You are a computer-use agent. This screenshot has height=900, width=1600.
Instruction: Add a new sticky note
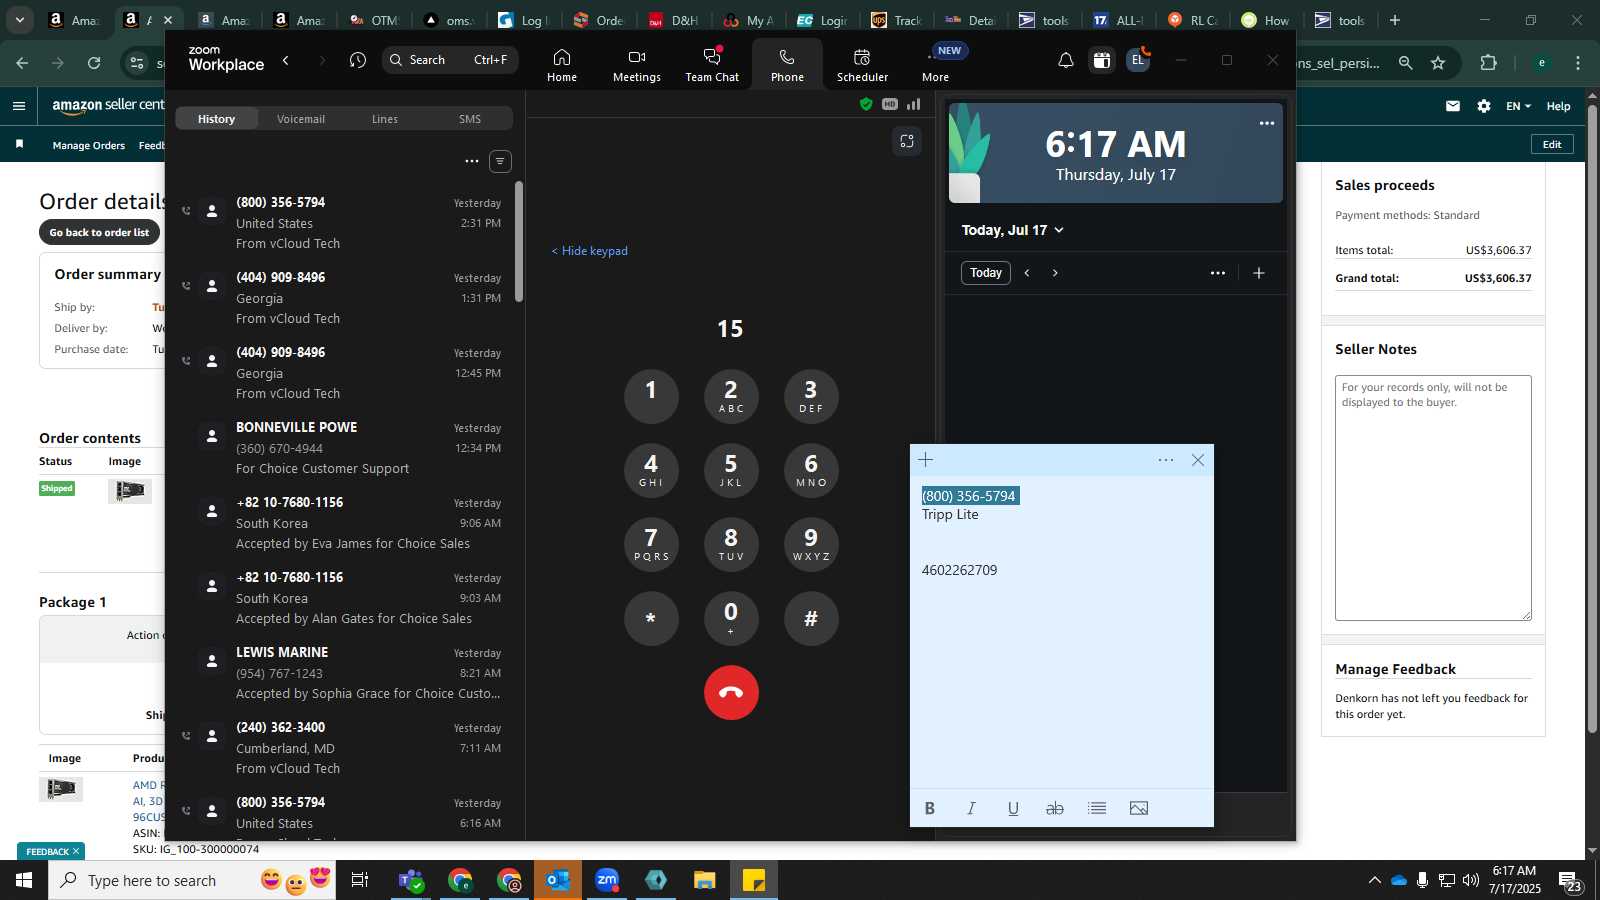point(926,460)
